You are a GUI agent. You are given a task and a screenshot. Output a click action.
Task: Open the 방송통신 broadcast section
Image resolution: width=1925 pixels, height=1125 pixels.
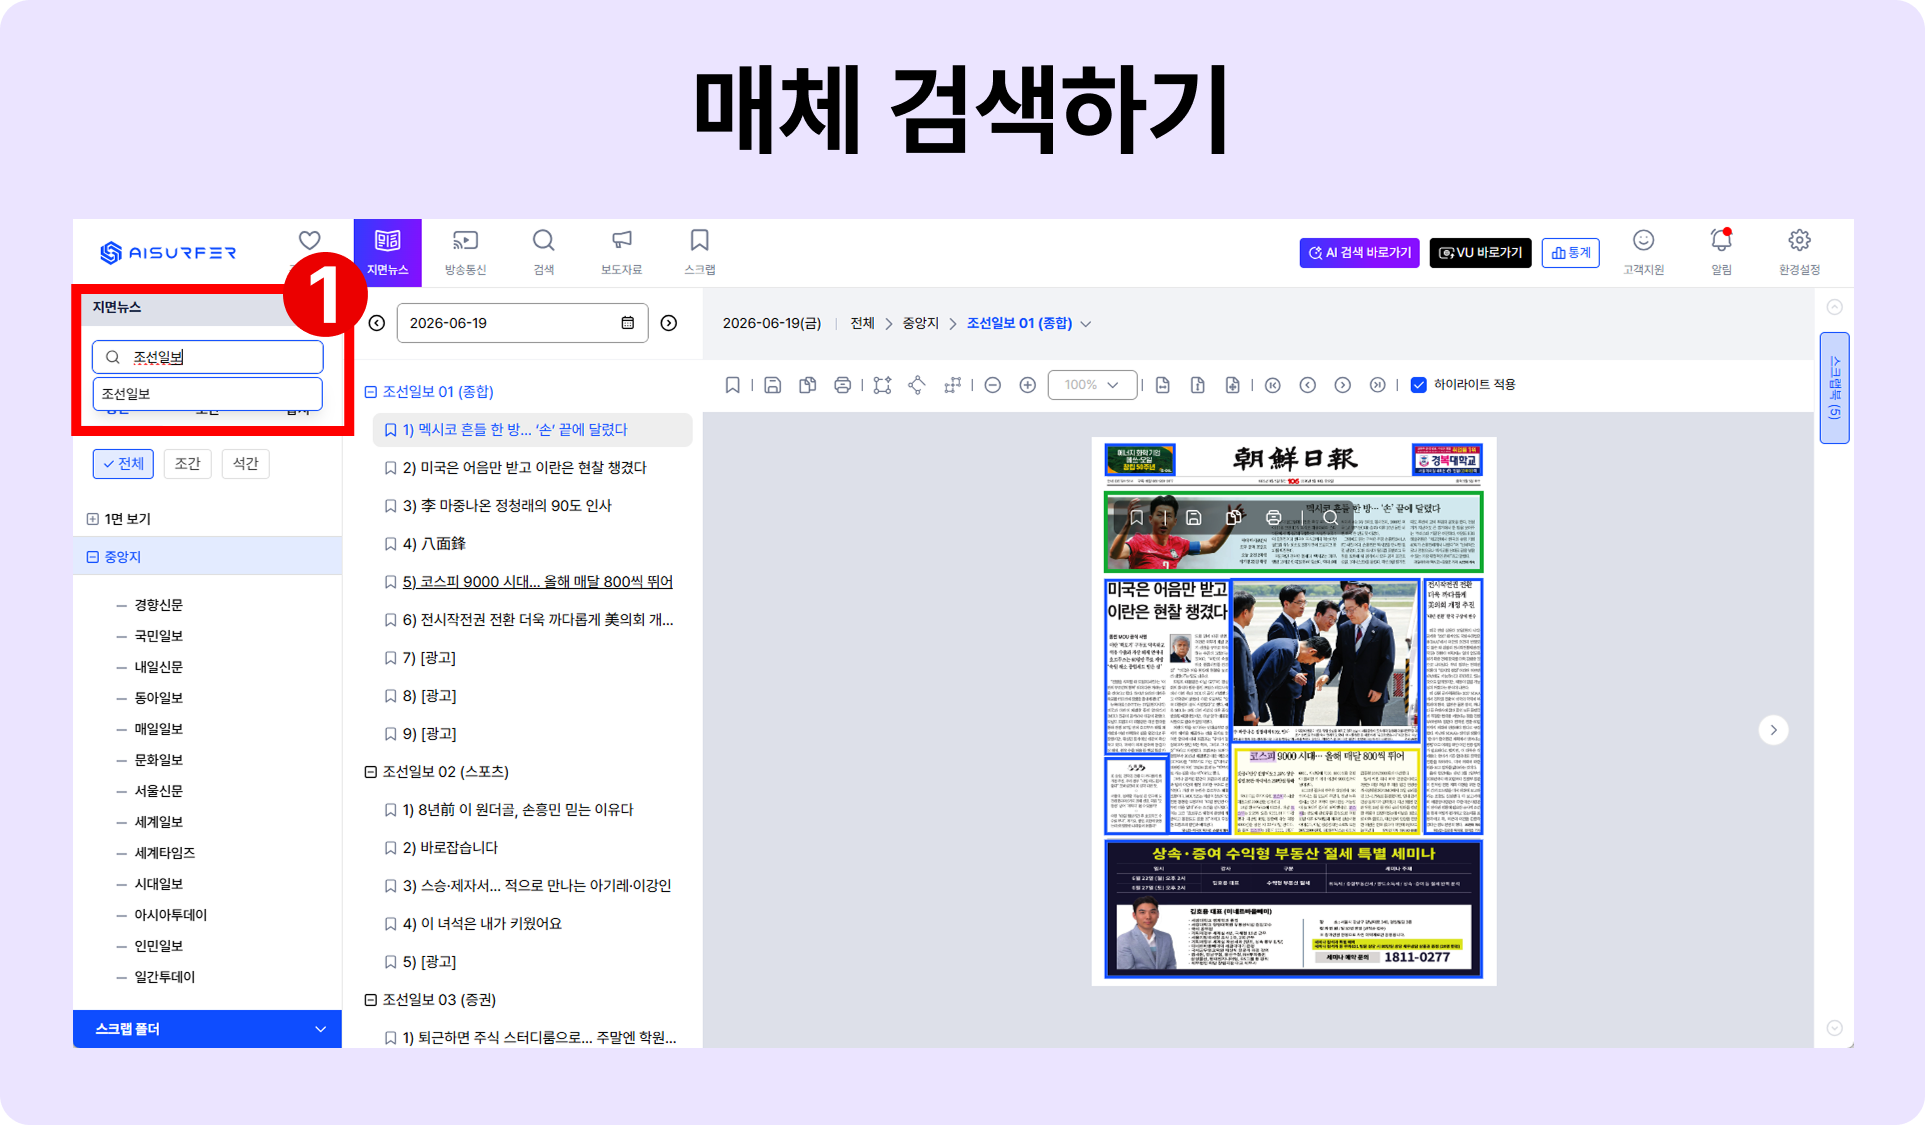click(x=465, y=252)
